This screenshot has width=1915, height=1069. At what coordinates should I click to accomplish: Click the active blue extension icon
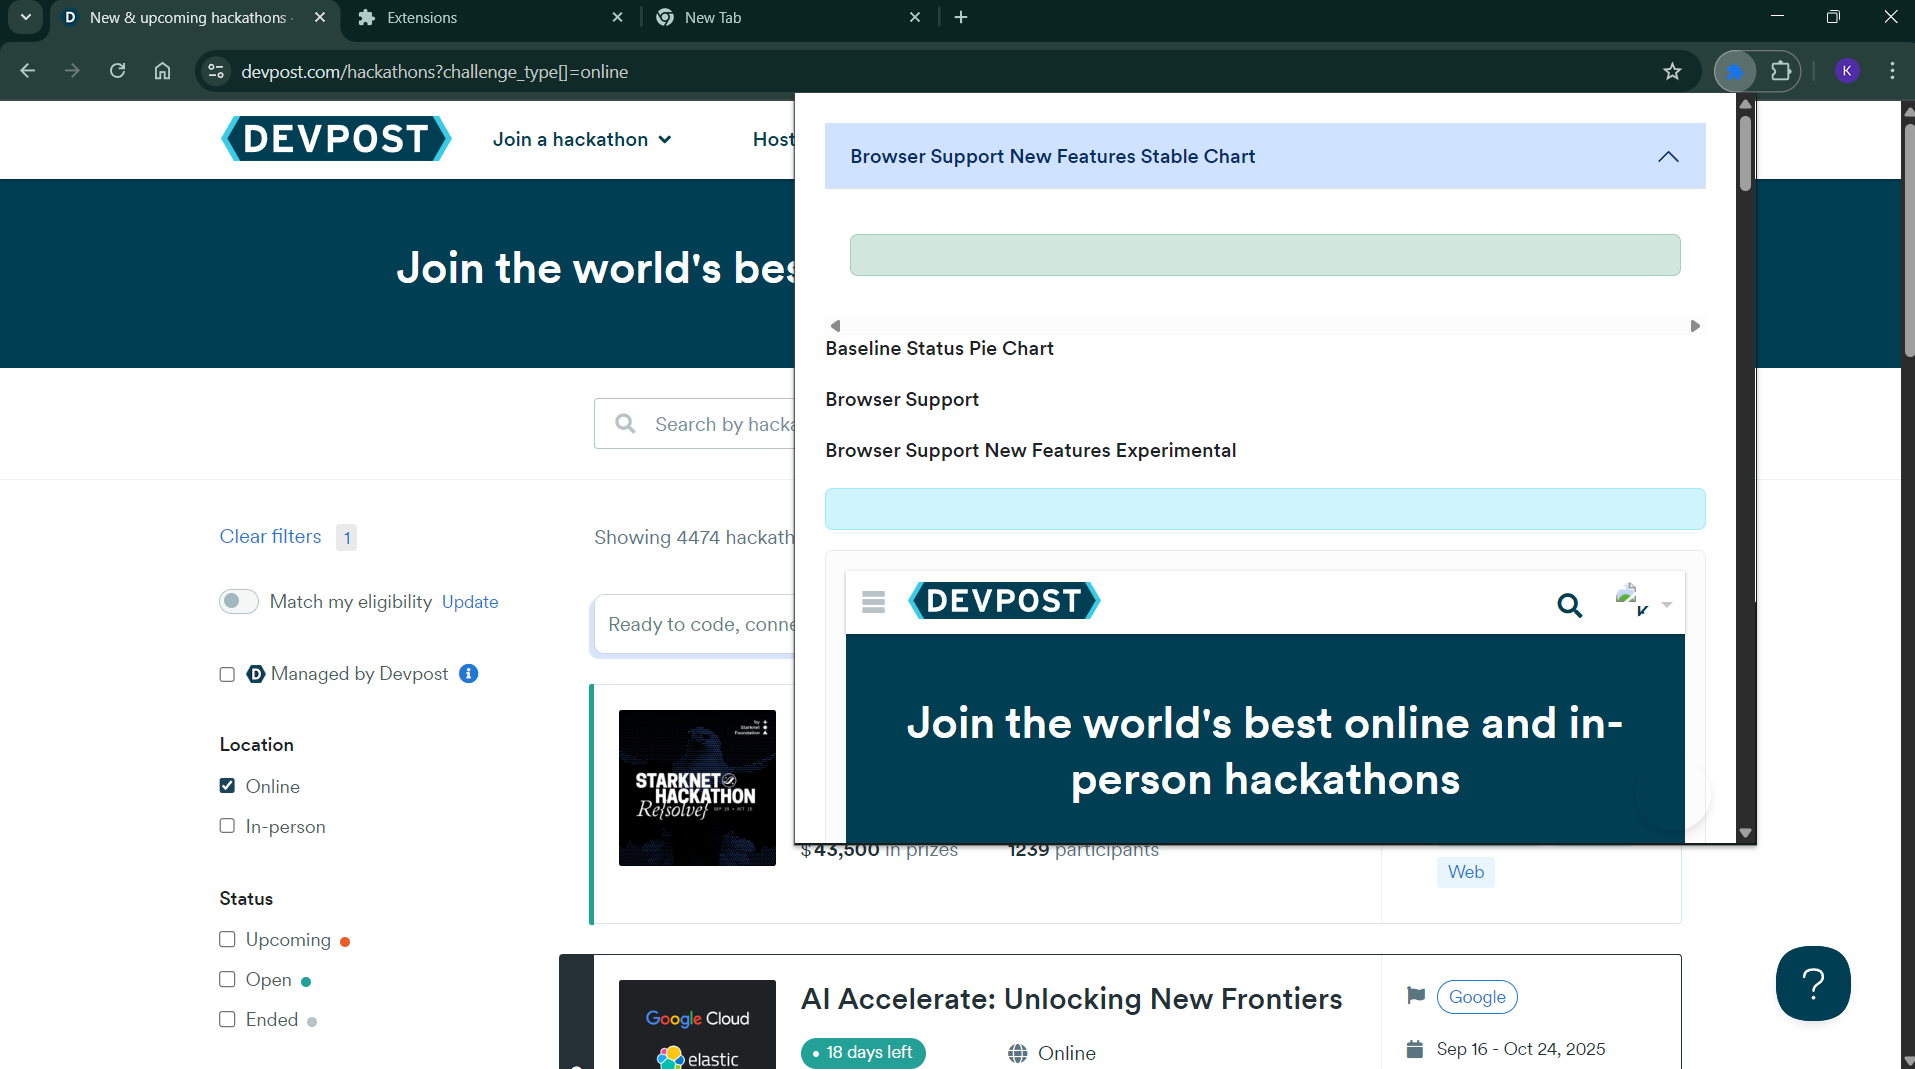click(1735, 71)
